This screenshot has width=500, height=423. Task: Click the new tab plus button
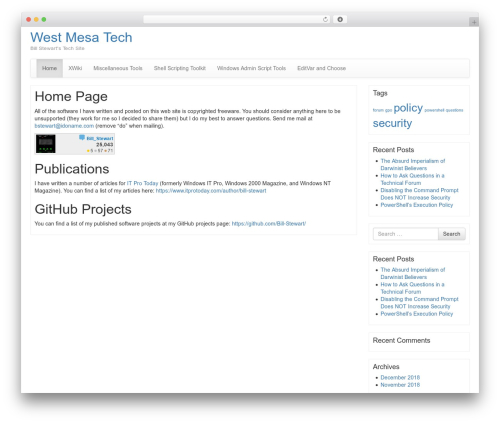click(x=474, y=22)
